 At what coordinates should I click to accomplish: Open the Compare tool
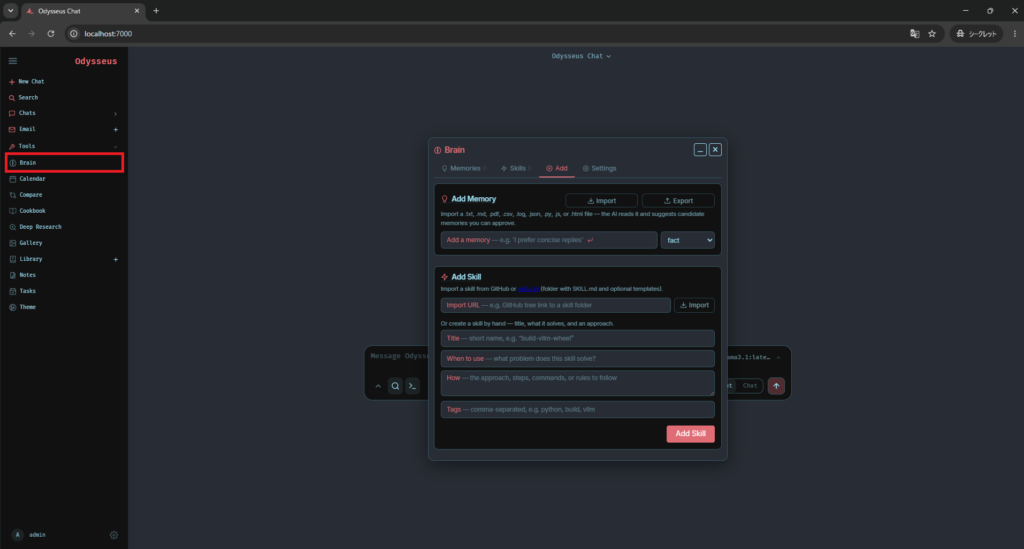click(26, 195)
